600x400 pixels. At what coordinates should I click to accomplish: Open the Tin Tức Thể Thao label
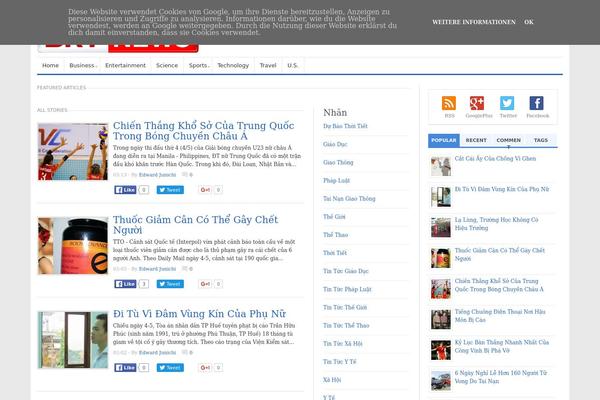point(346,325)
